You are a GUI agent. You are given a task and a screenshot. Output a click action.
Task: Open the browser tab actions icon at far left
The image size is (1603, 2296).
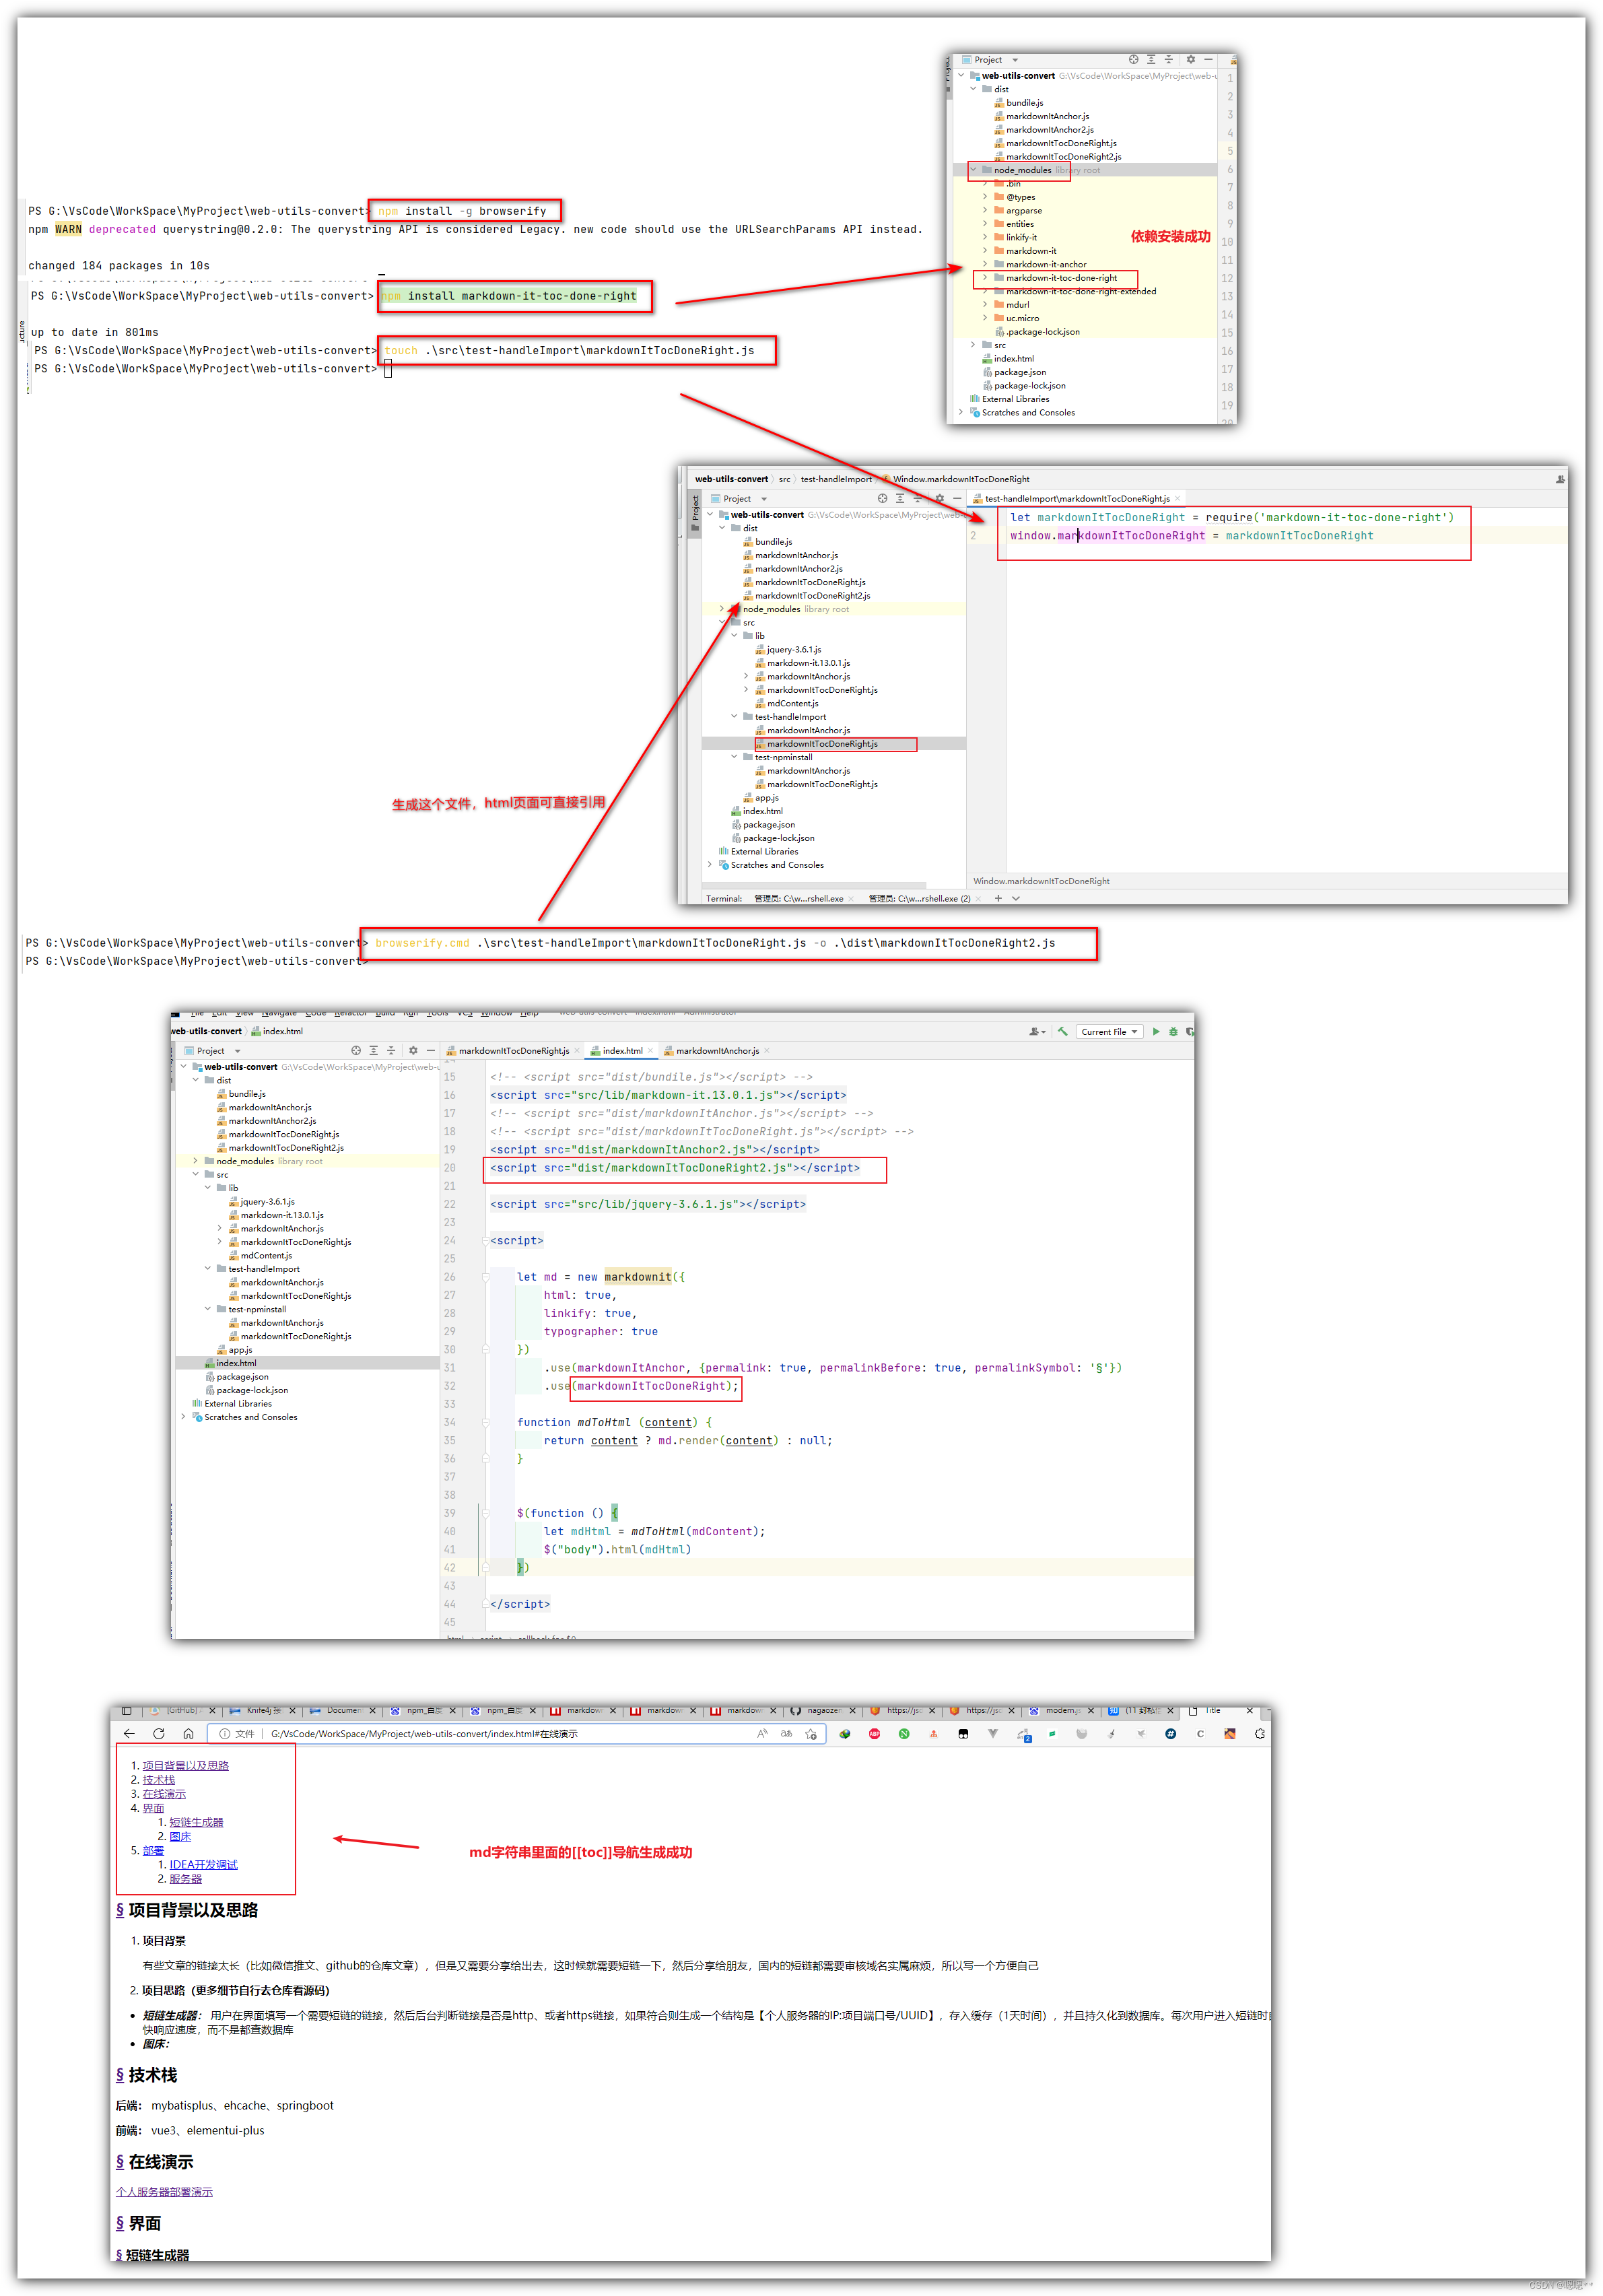[x=126, y=1710]
